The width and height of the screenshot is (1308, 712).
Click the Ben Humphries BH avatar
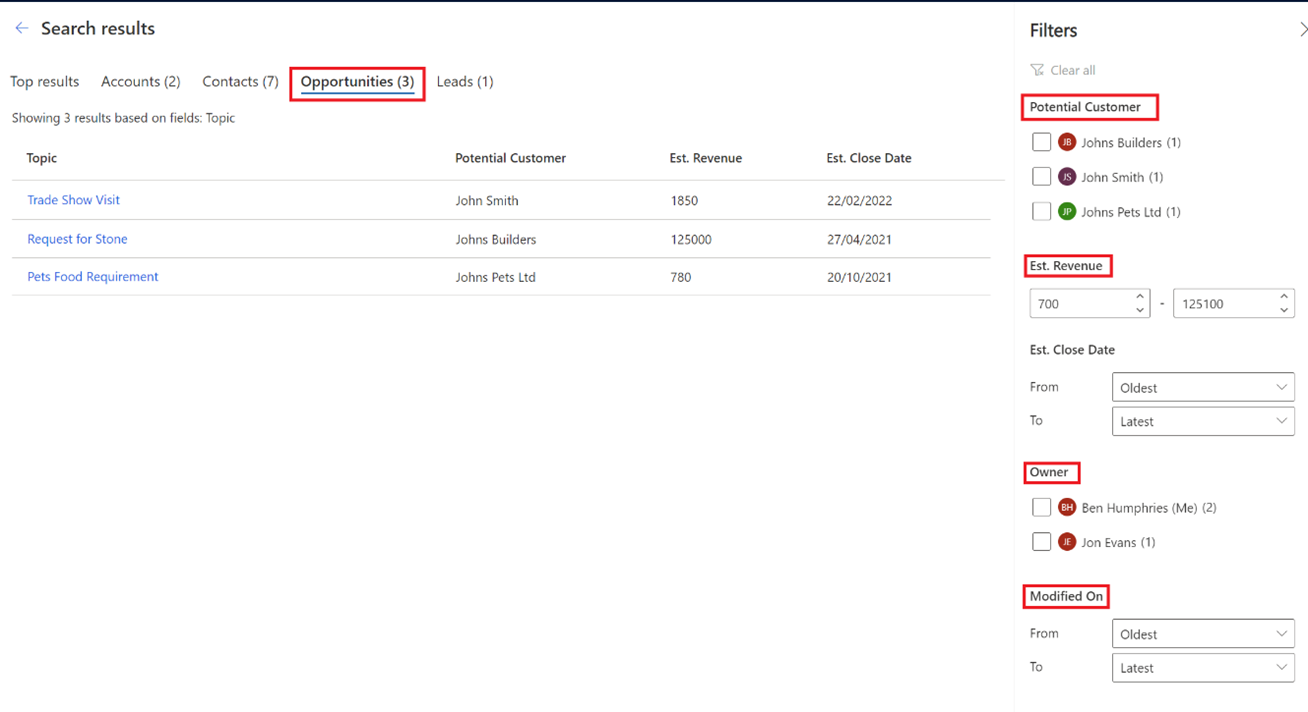tap(1067, 508)
